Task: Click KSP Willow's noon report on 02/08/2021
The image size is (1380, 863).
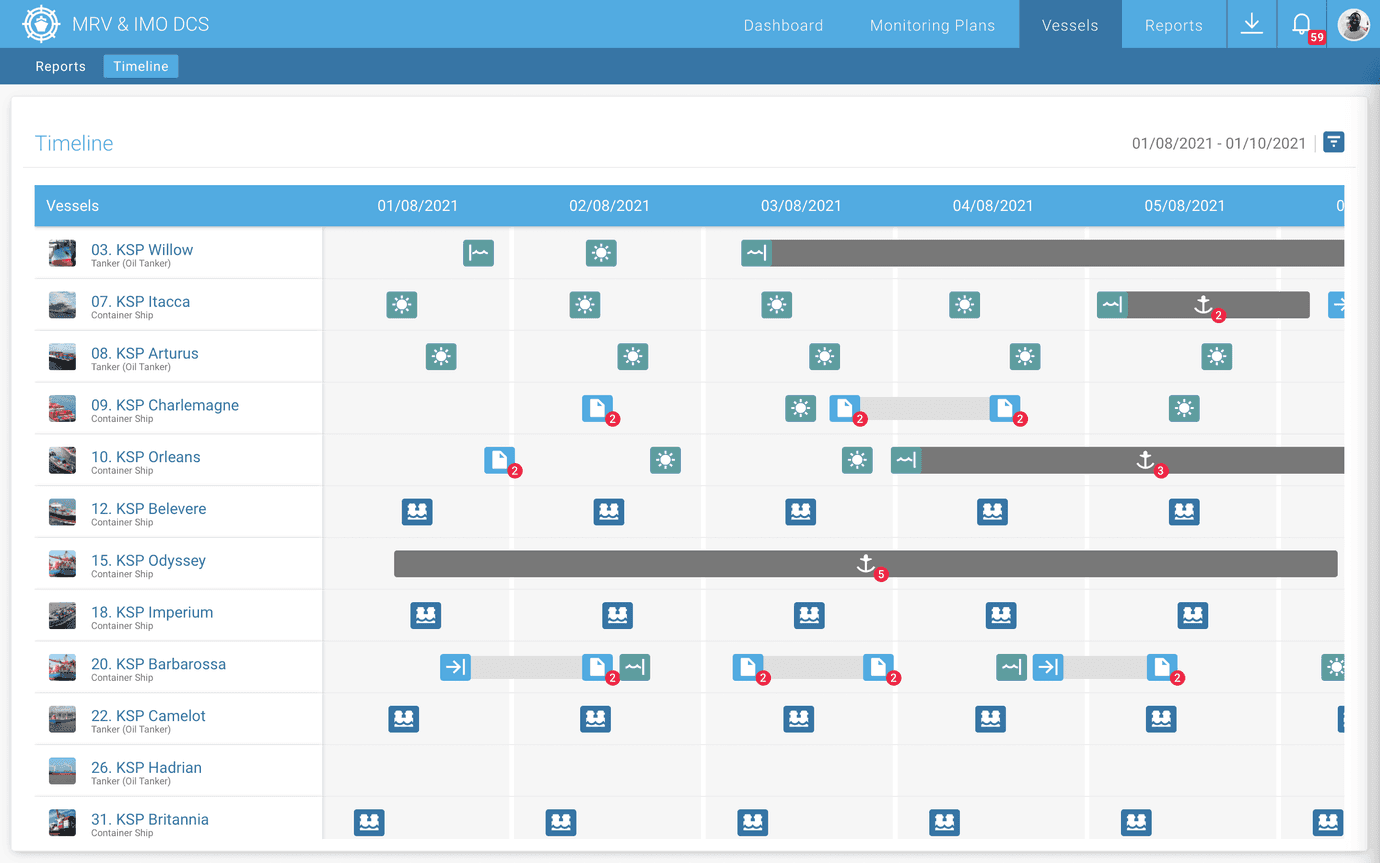Action: (x=601, y=253)
